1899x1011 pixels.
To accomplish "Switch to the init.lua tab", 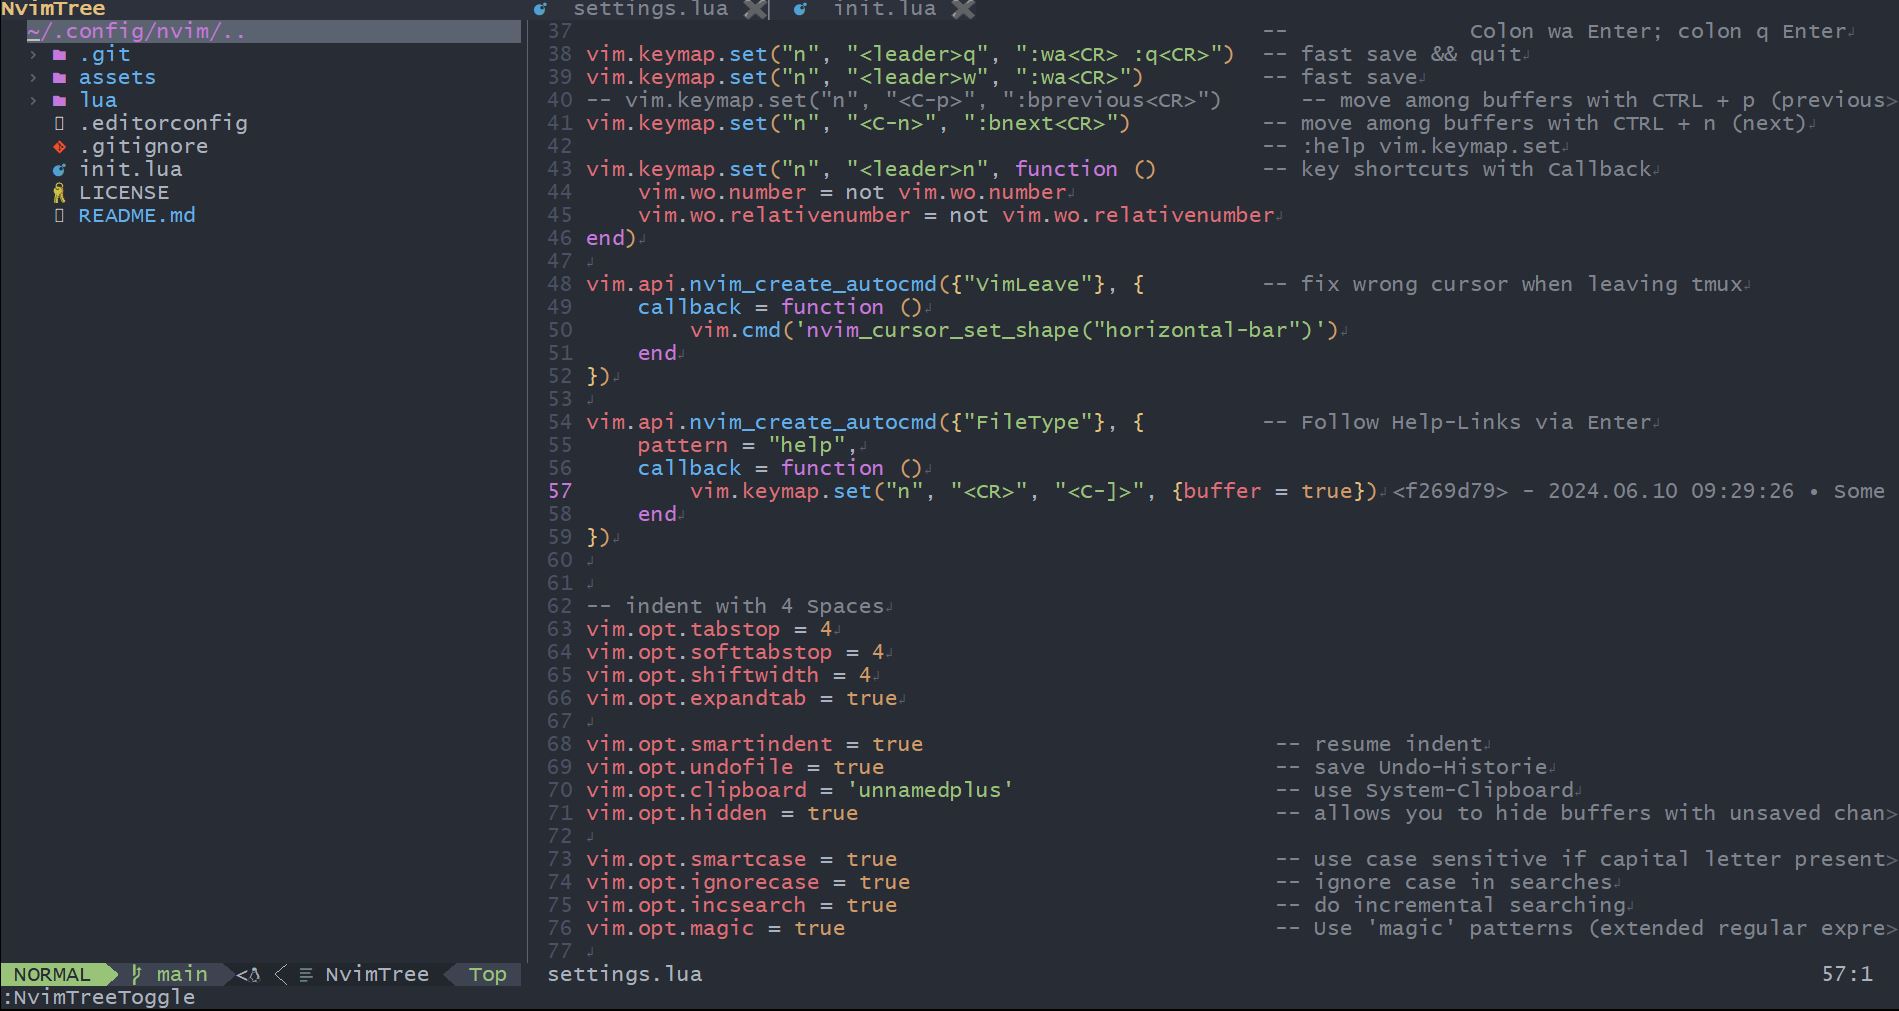I will coord(885,9).
